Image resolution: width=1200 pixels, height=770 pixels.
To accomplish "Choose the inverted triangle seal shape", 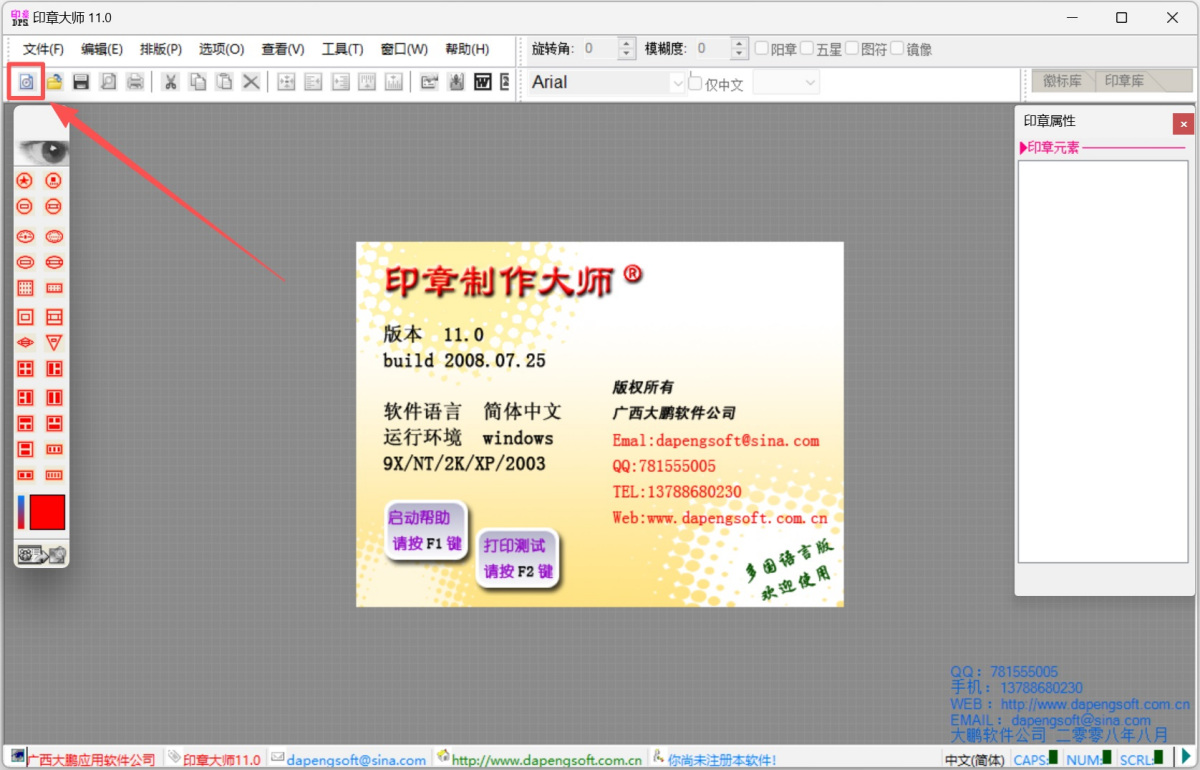I will 54,343.
